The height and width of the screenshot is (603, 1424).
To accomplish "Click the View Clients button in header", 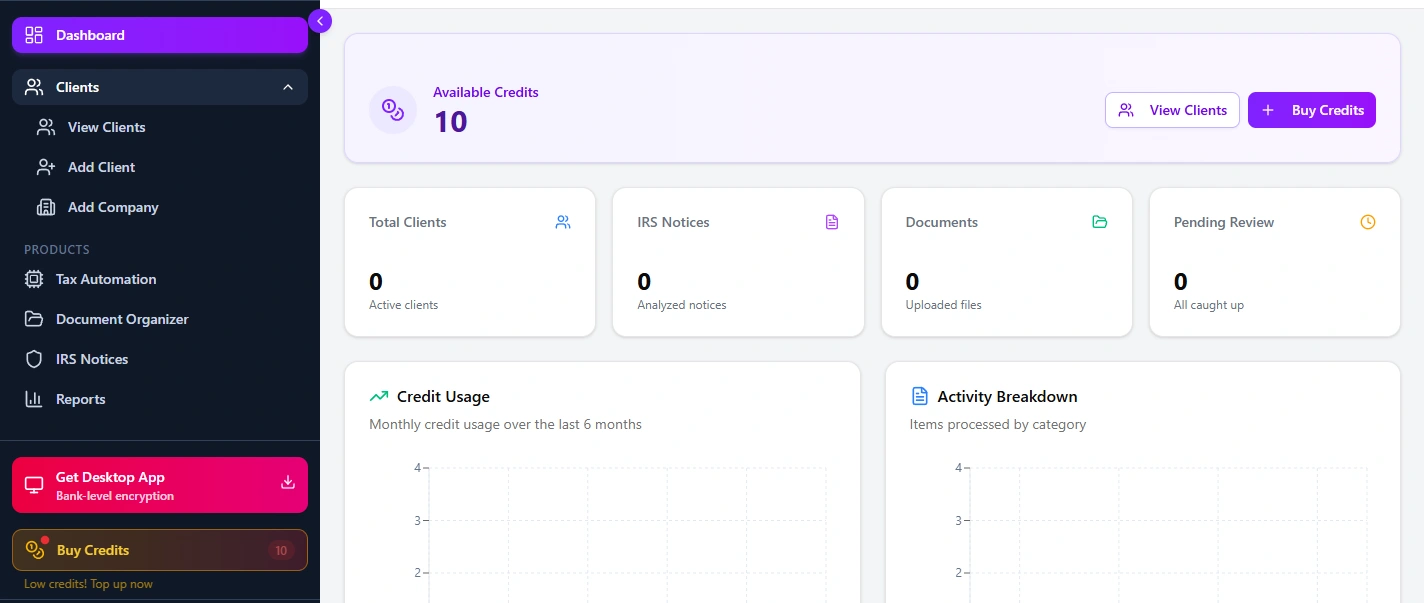I will pyautogui.click(x=1172, y=110).
